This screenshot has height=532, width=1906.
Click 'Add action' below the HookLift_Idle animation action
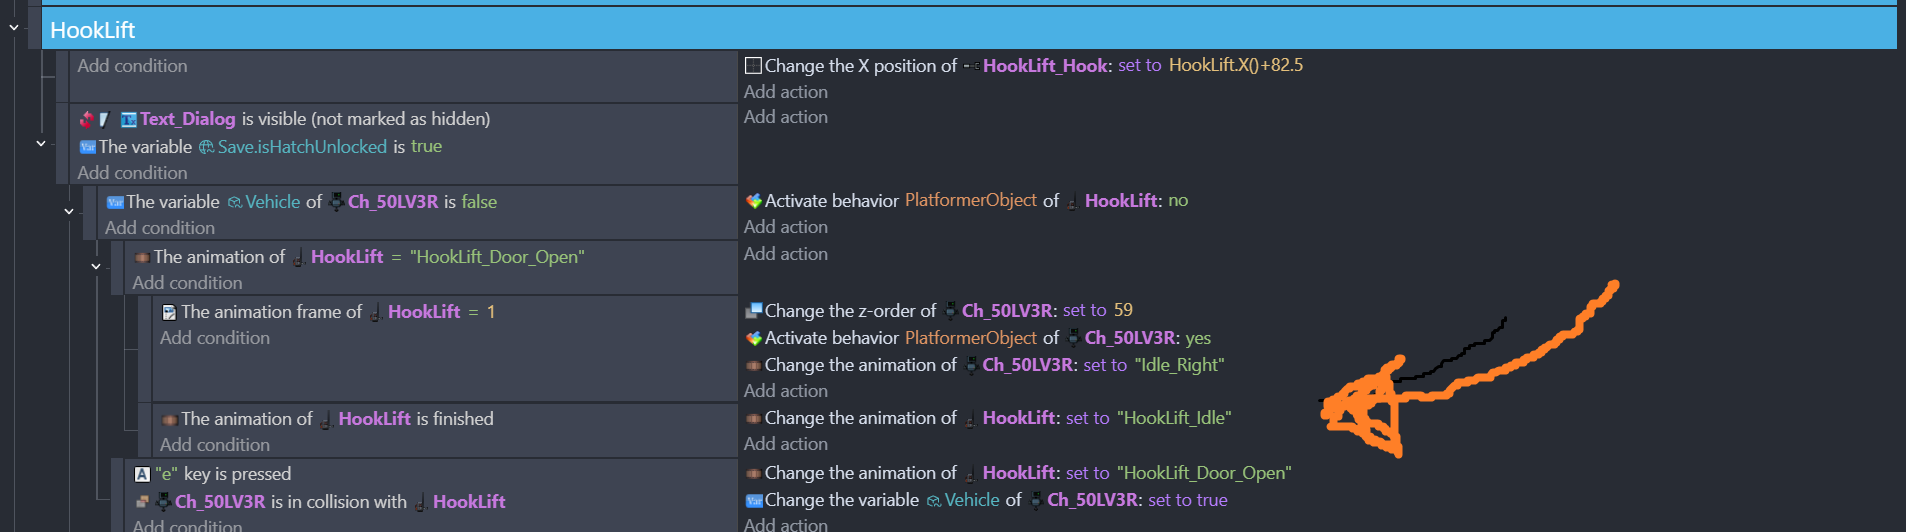coord(785,444)
